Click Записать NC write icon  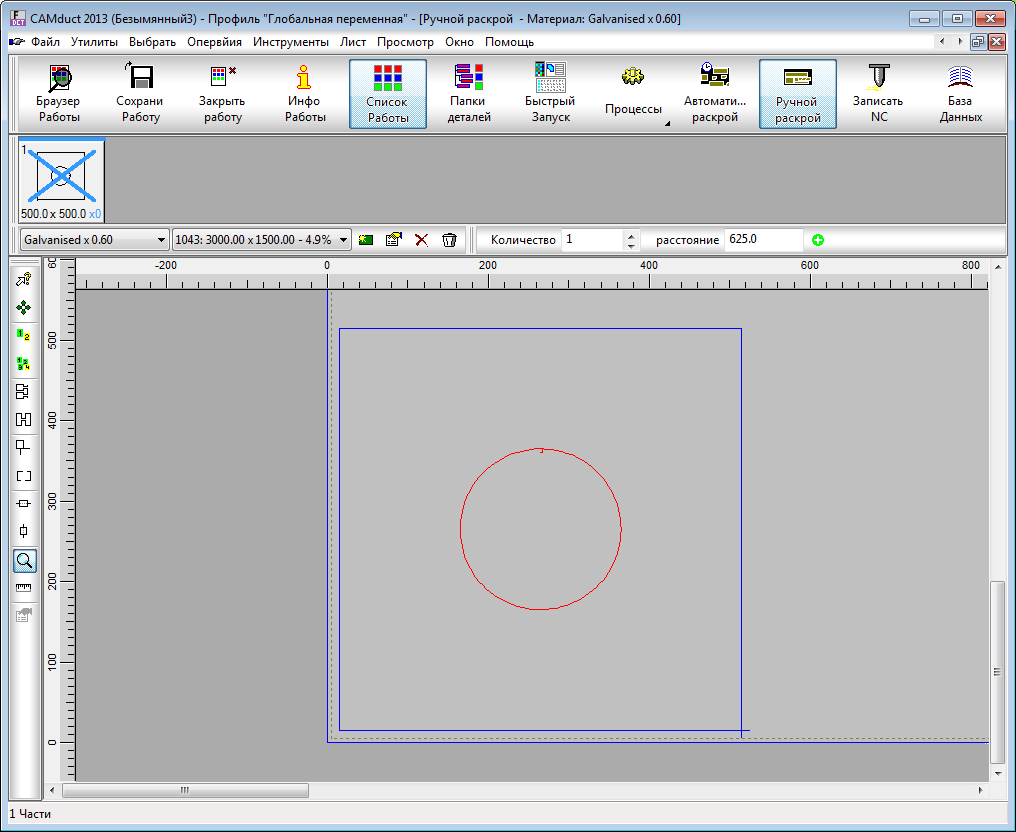pos(879,94)
